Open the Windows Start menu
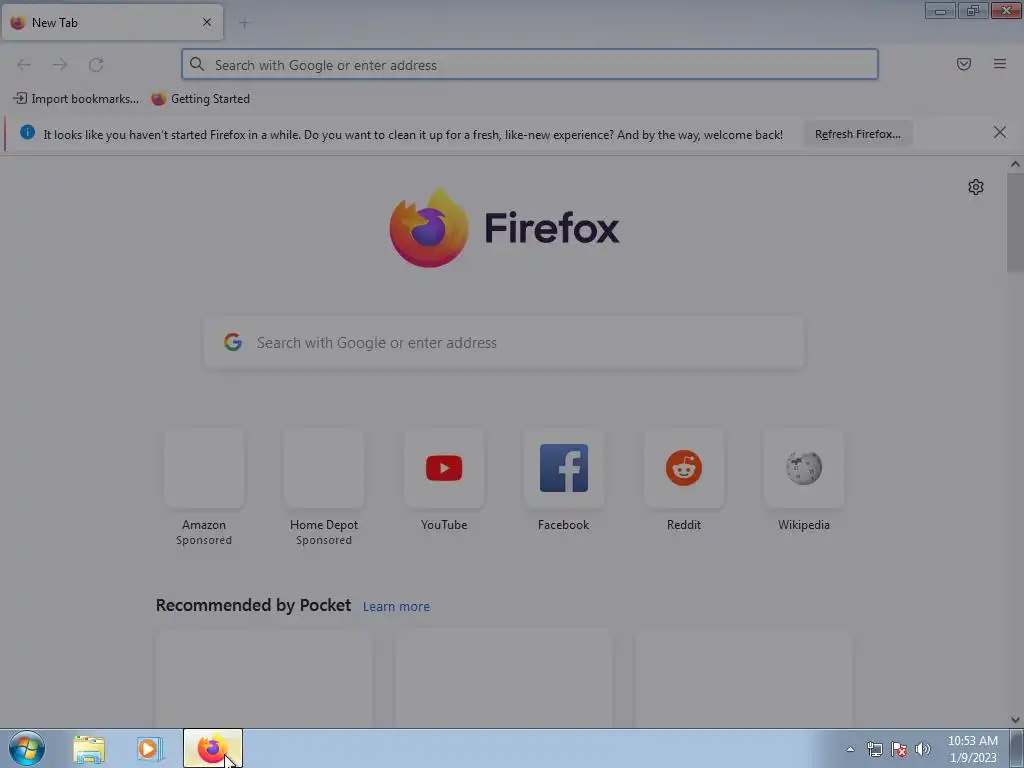The width and height of the screenshot is (1024, 768). [27, 748]
